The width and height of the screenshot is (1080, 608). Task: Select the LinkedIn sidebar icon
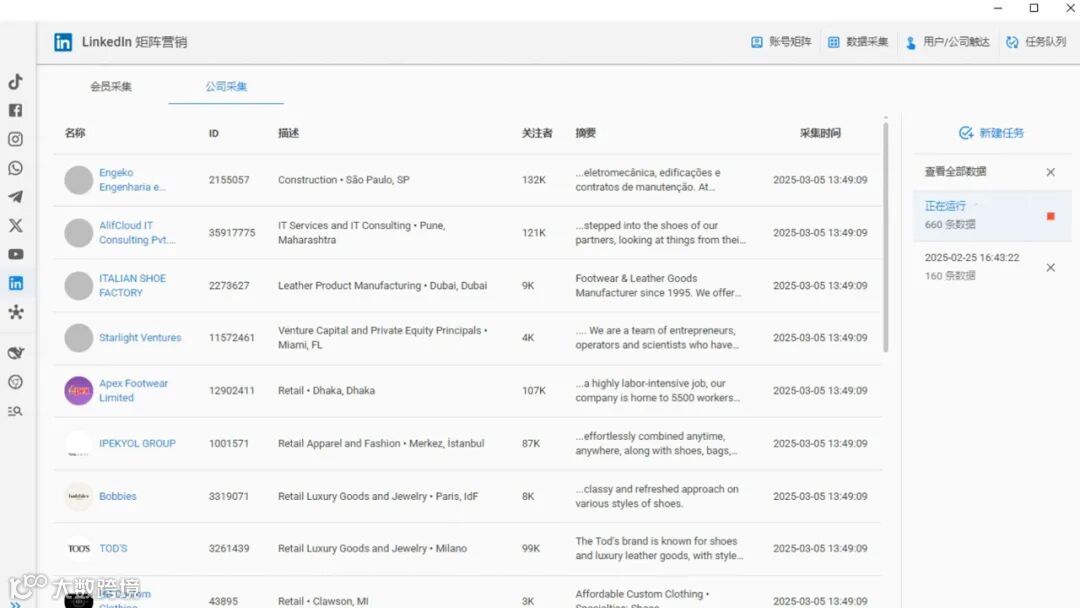click(15, 283)
